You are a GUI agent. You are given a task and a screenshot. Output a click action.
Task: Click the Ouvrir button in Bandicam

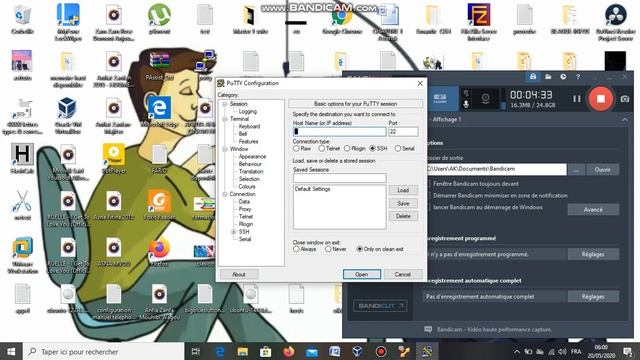point(602,169)
